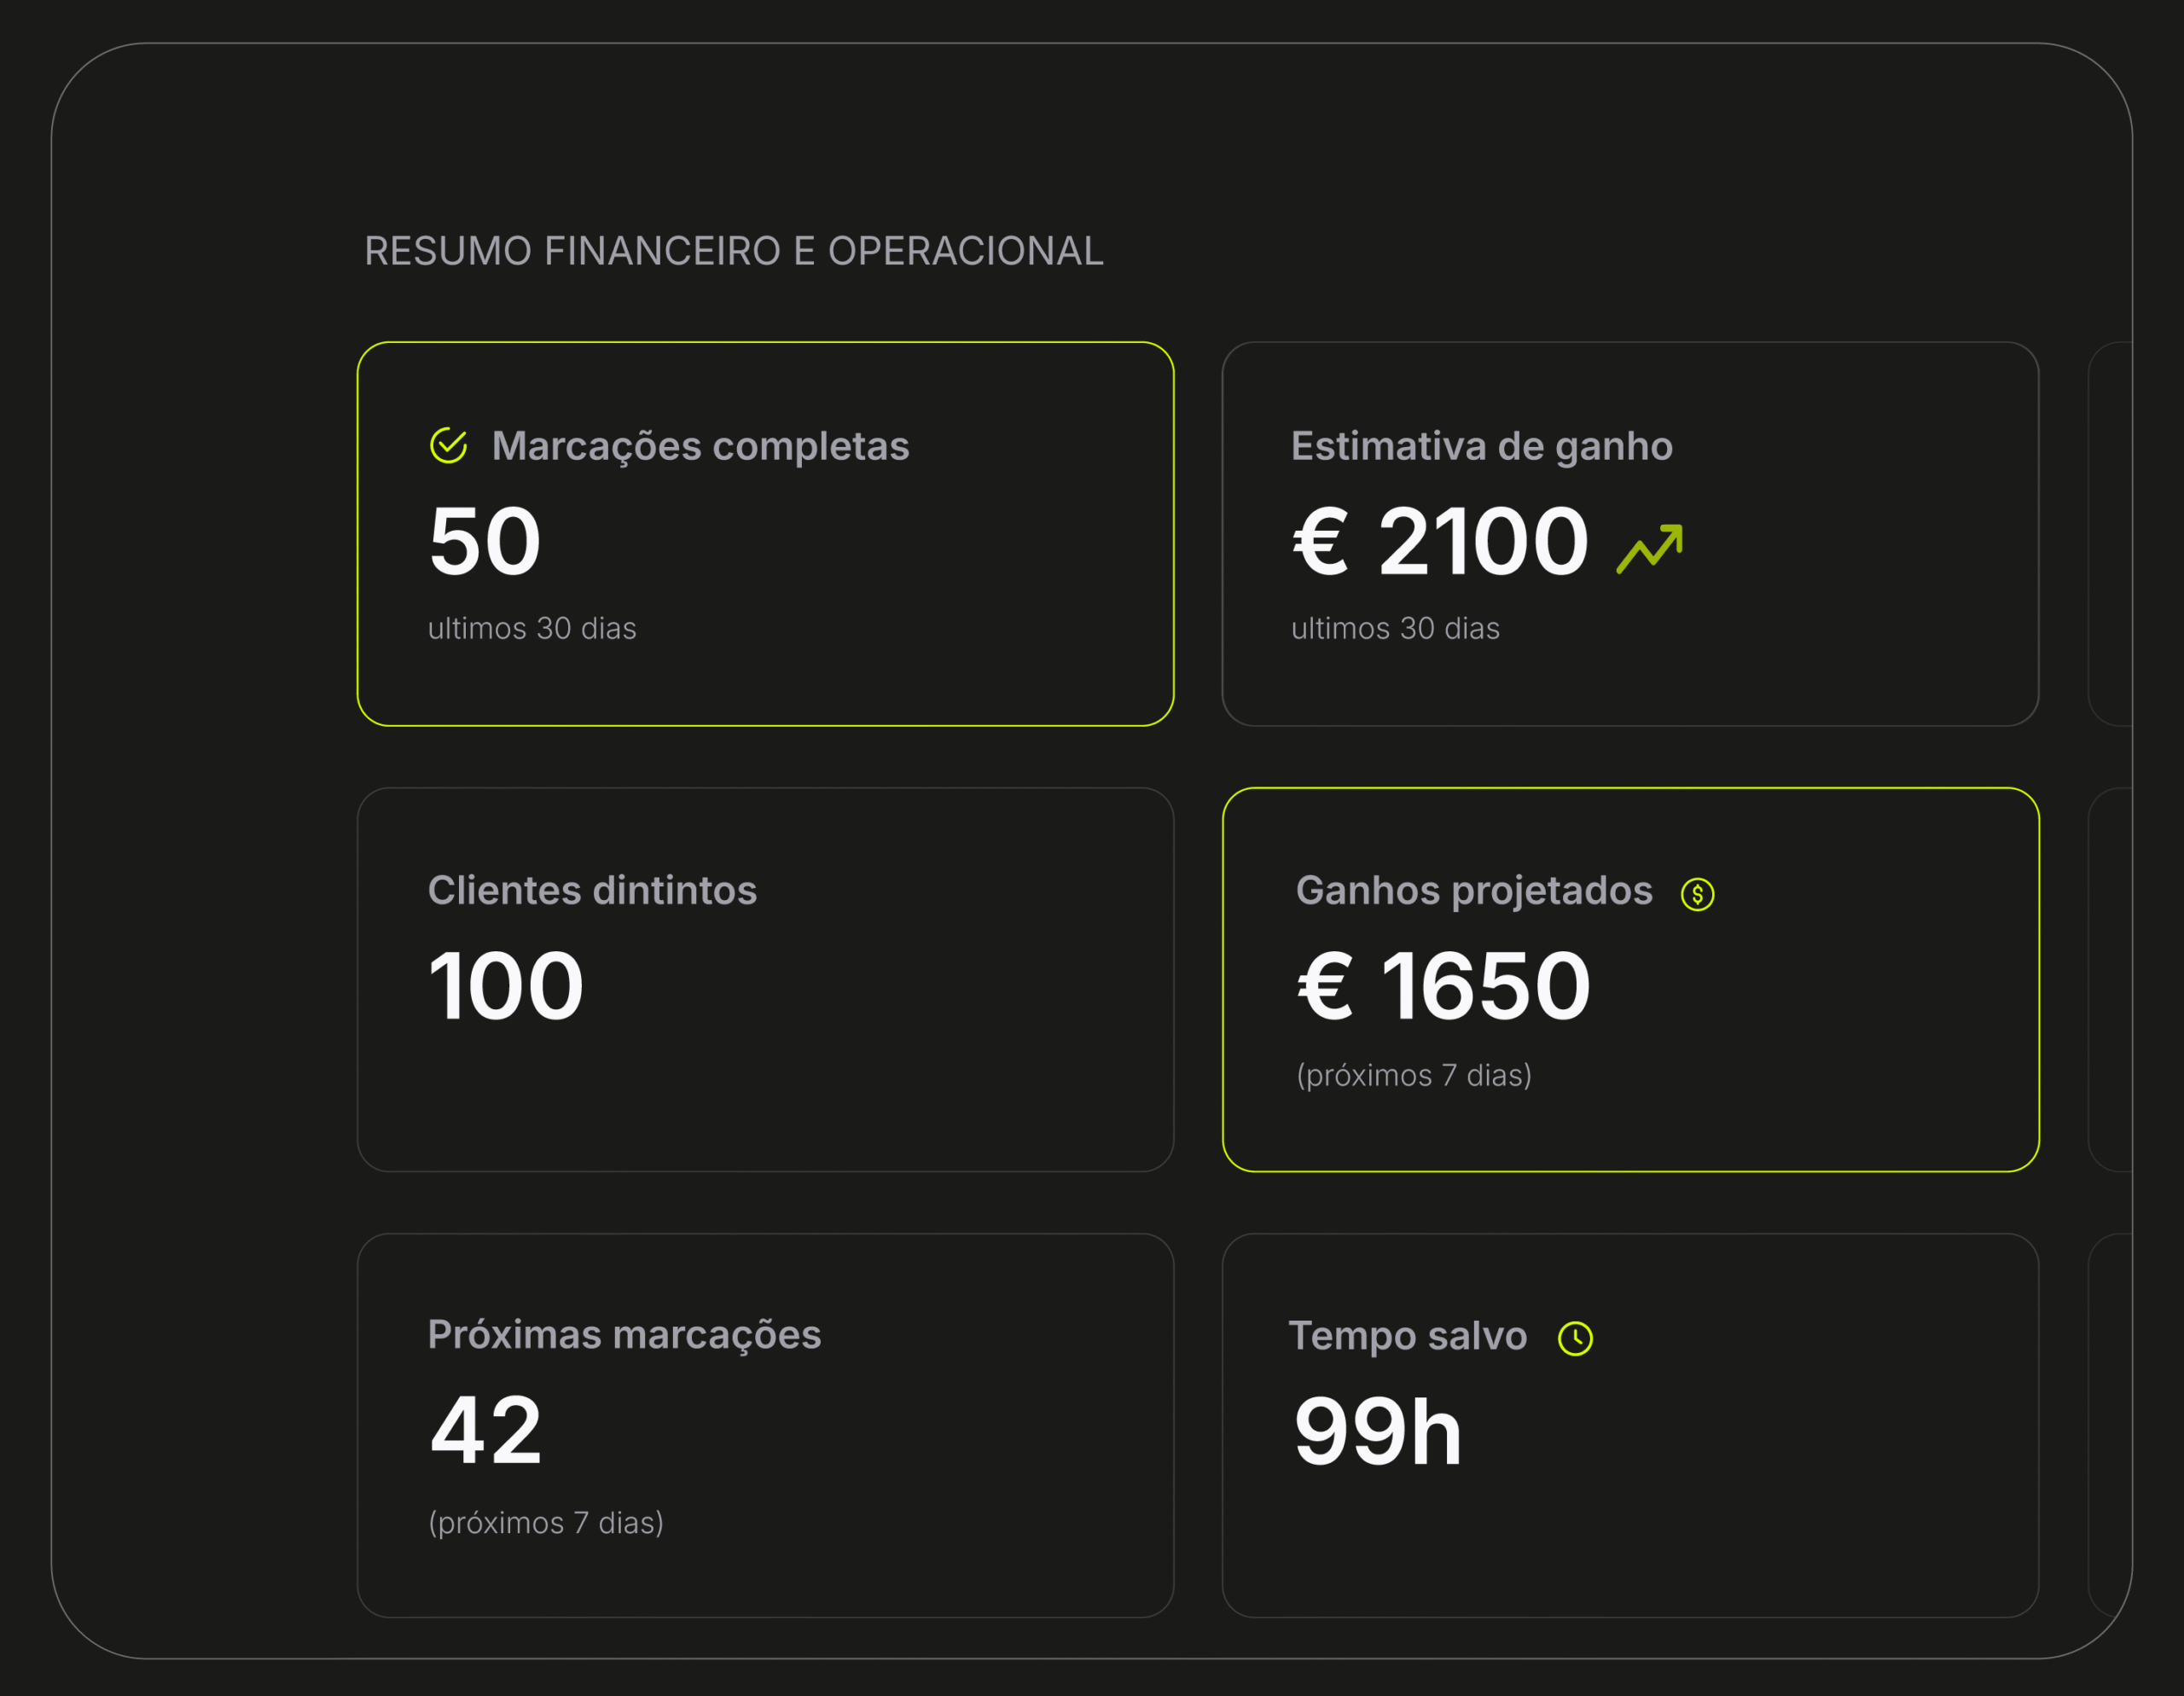The height and width of the screenshot is (1696, 2184).
Task: Click the dollar coin icon beside Ganhos projetados
Action: 1697,894
